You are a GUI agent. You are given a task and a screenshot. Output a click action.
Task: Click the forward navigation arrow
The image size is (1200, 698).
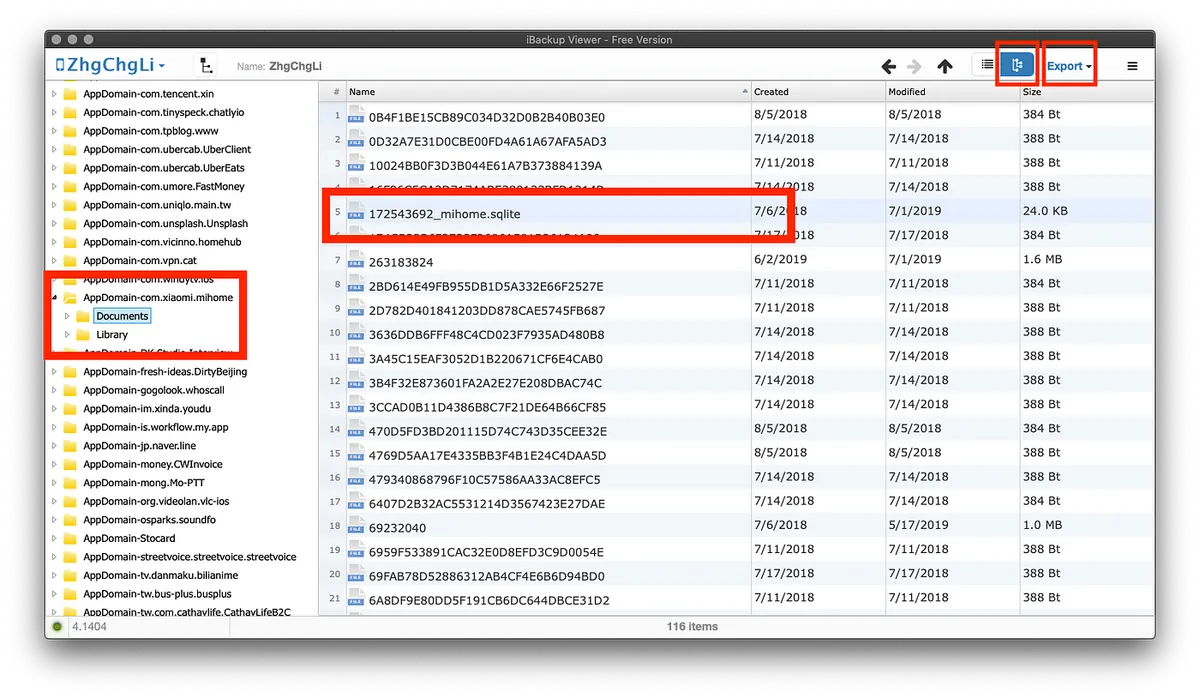[x=915, y=66]
